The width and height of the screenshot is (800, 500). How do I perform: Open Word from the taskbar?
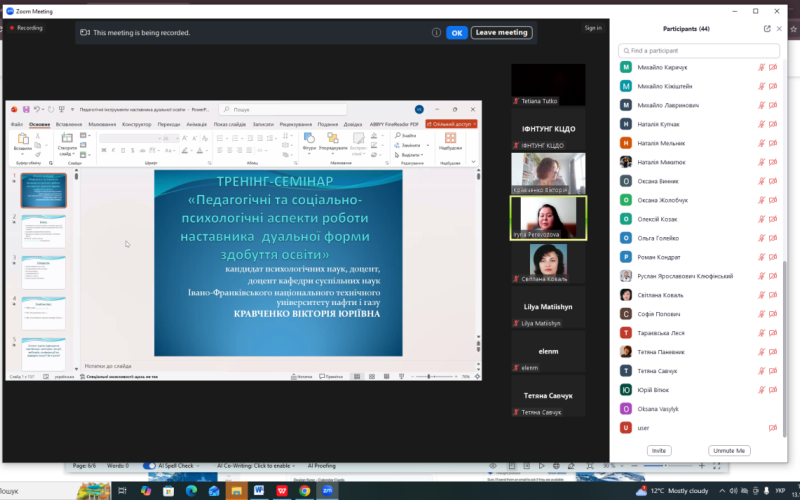point(259,491)
